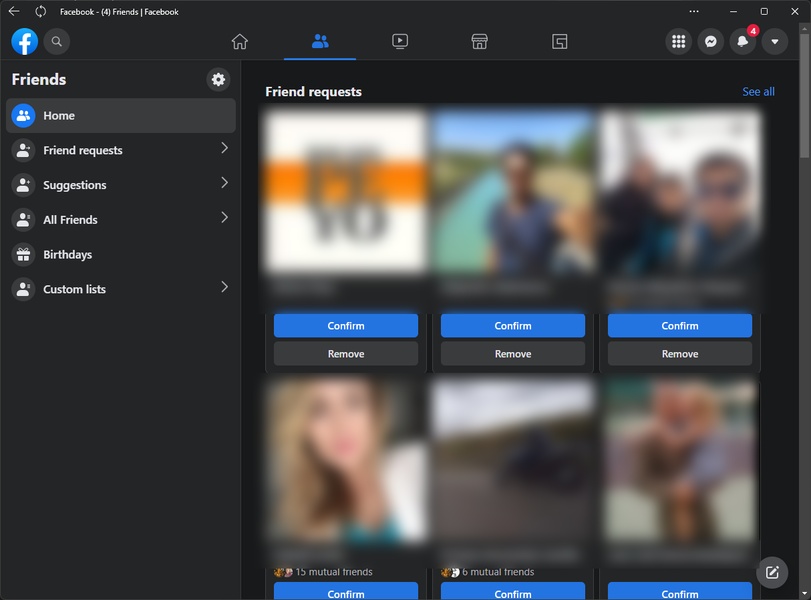811x600 pixels.
Task: Click the See all link
Action: tap(758, 92)
